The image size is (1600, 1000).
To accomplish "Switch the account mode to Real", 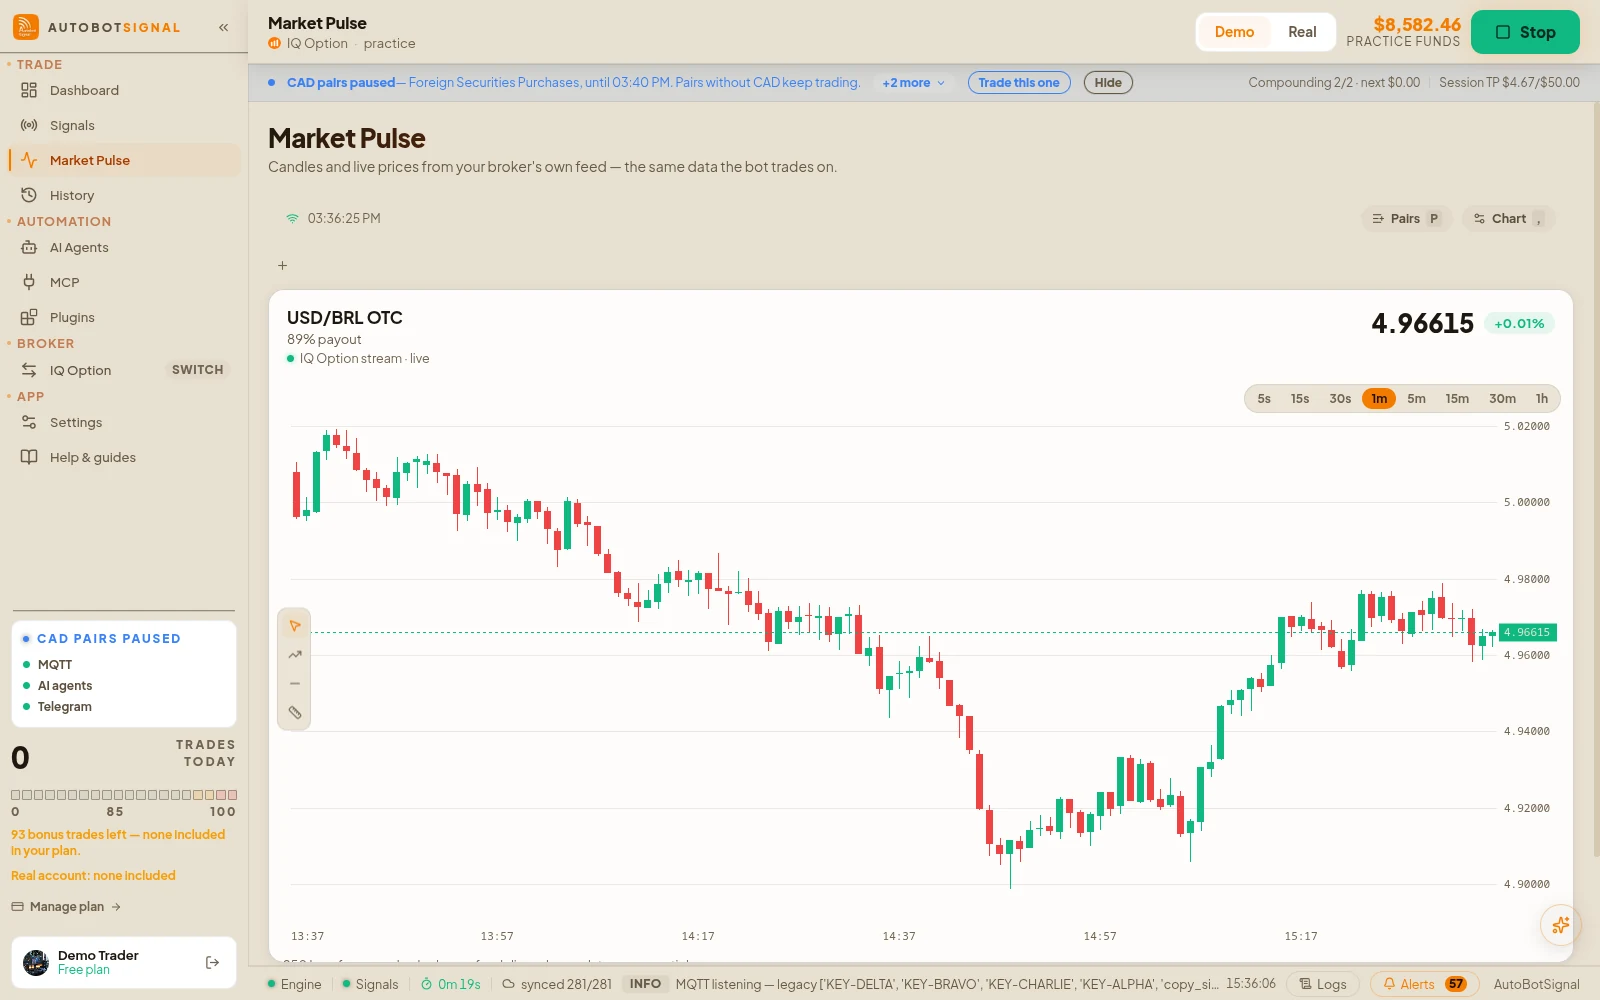I will (x=1302, y=32).
